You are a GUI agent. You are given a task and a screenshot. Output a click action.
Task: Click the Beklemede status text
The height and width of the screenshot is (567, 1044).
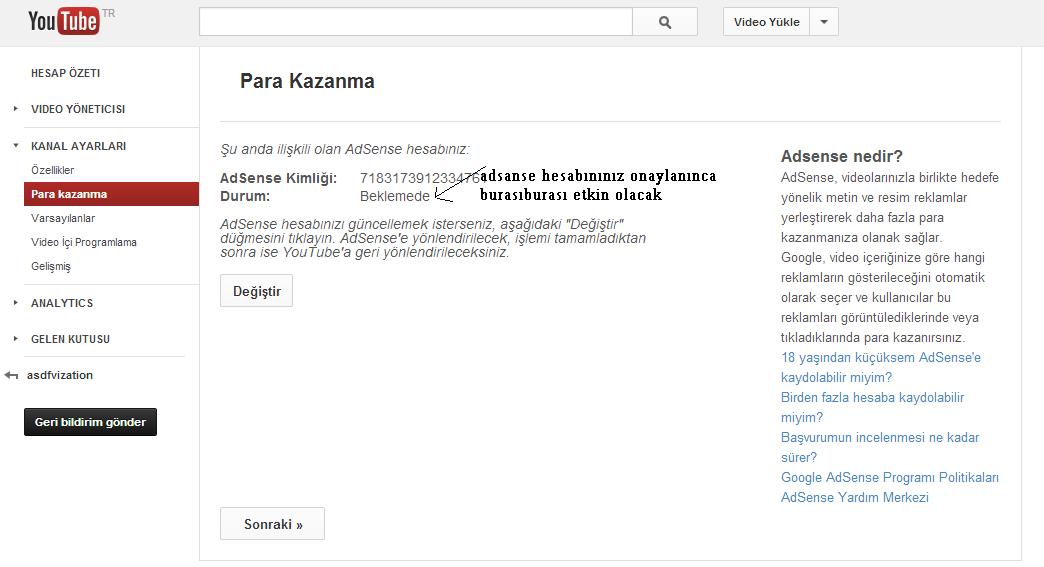click(x=395, y=196)
